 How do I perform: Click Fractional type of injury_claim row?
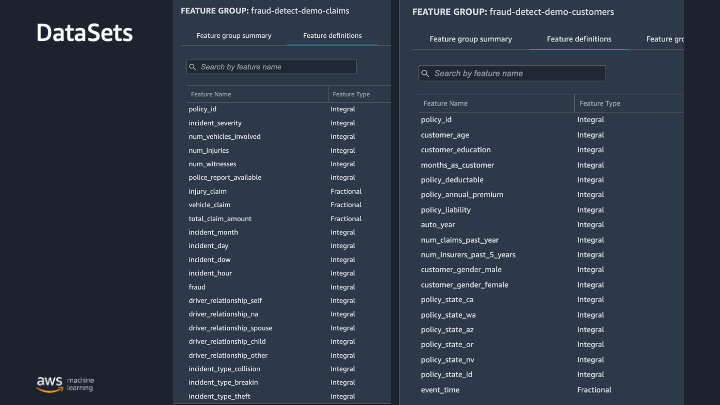(346, 191)
